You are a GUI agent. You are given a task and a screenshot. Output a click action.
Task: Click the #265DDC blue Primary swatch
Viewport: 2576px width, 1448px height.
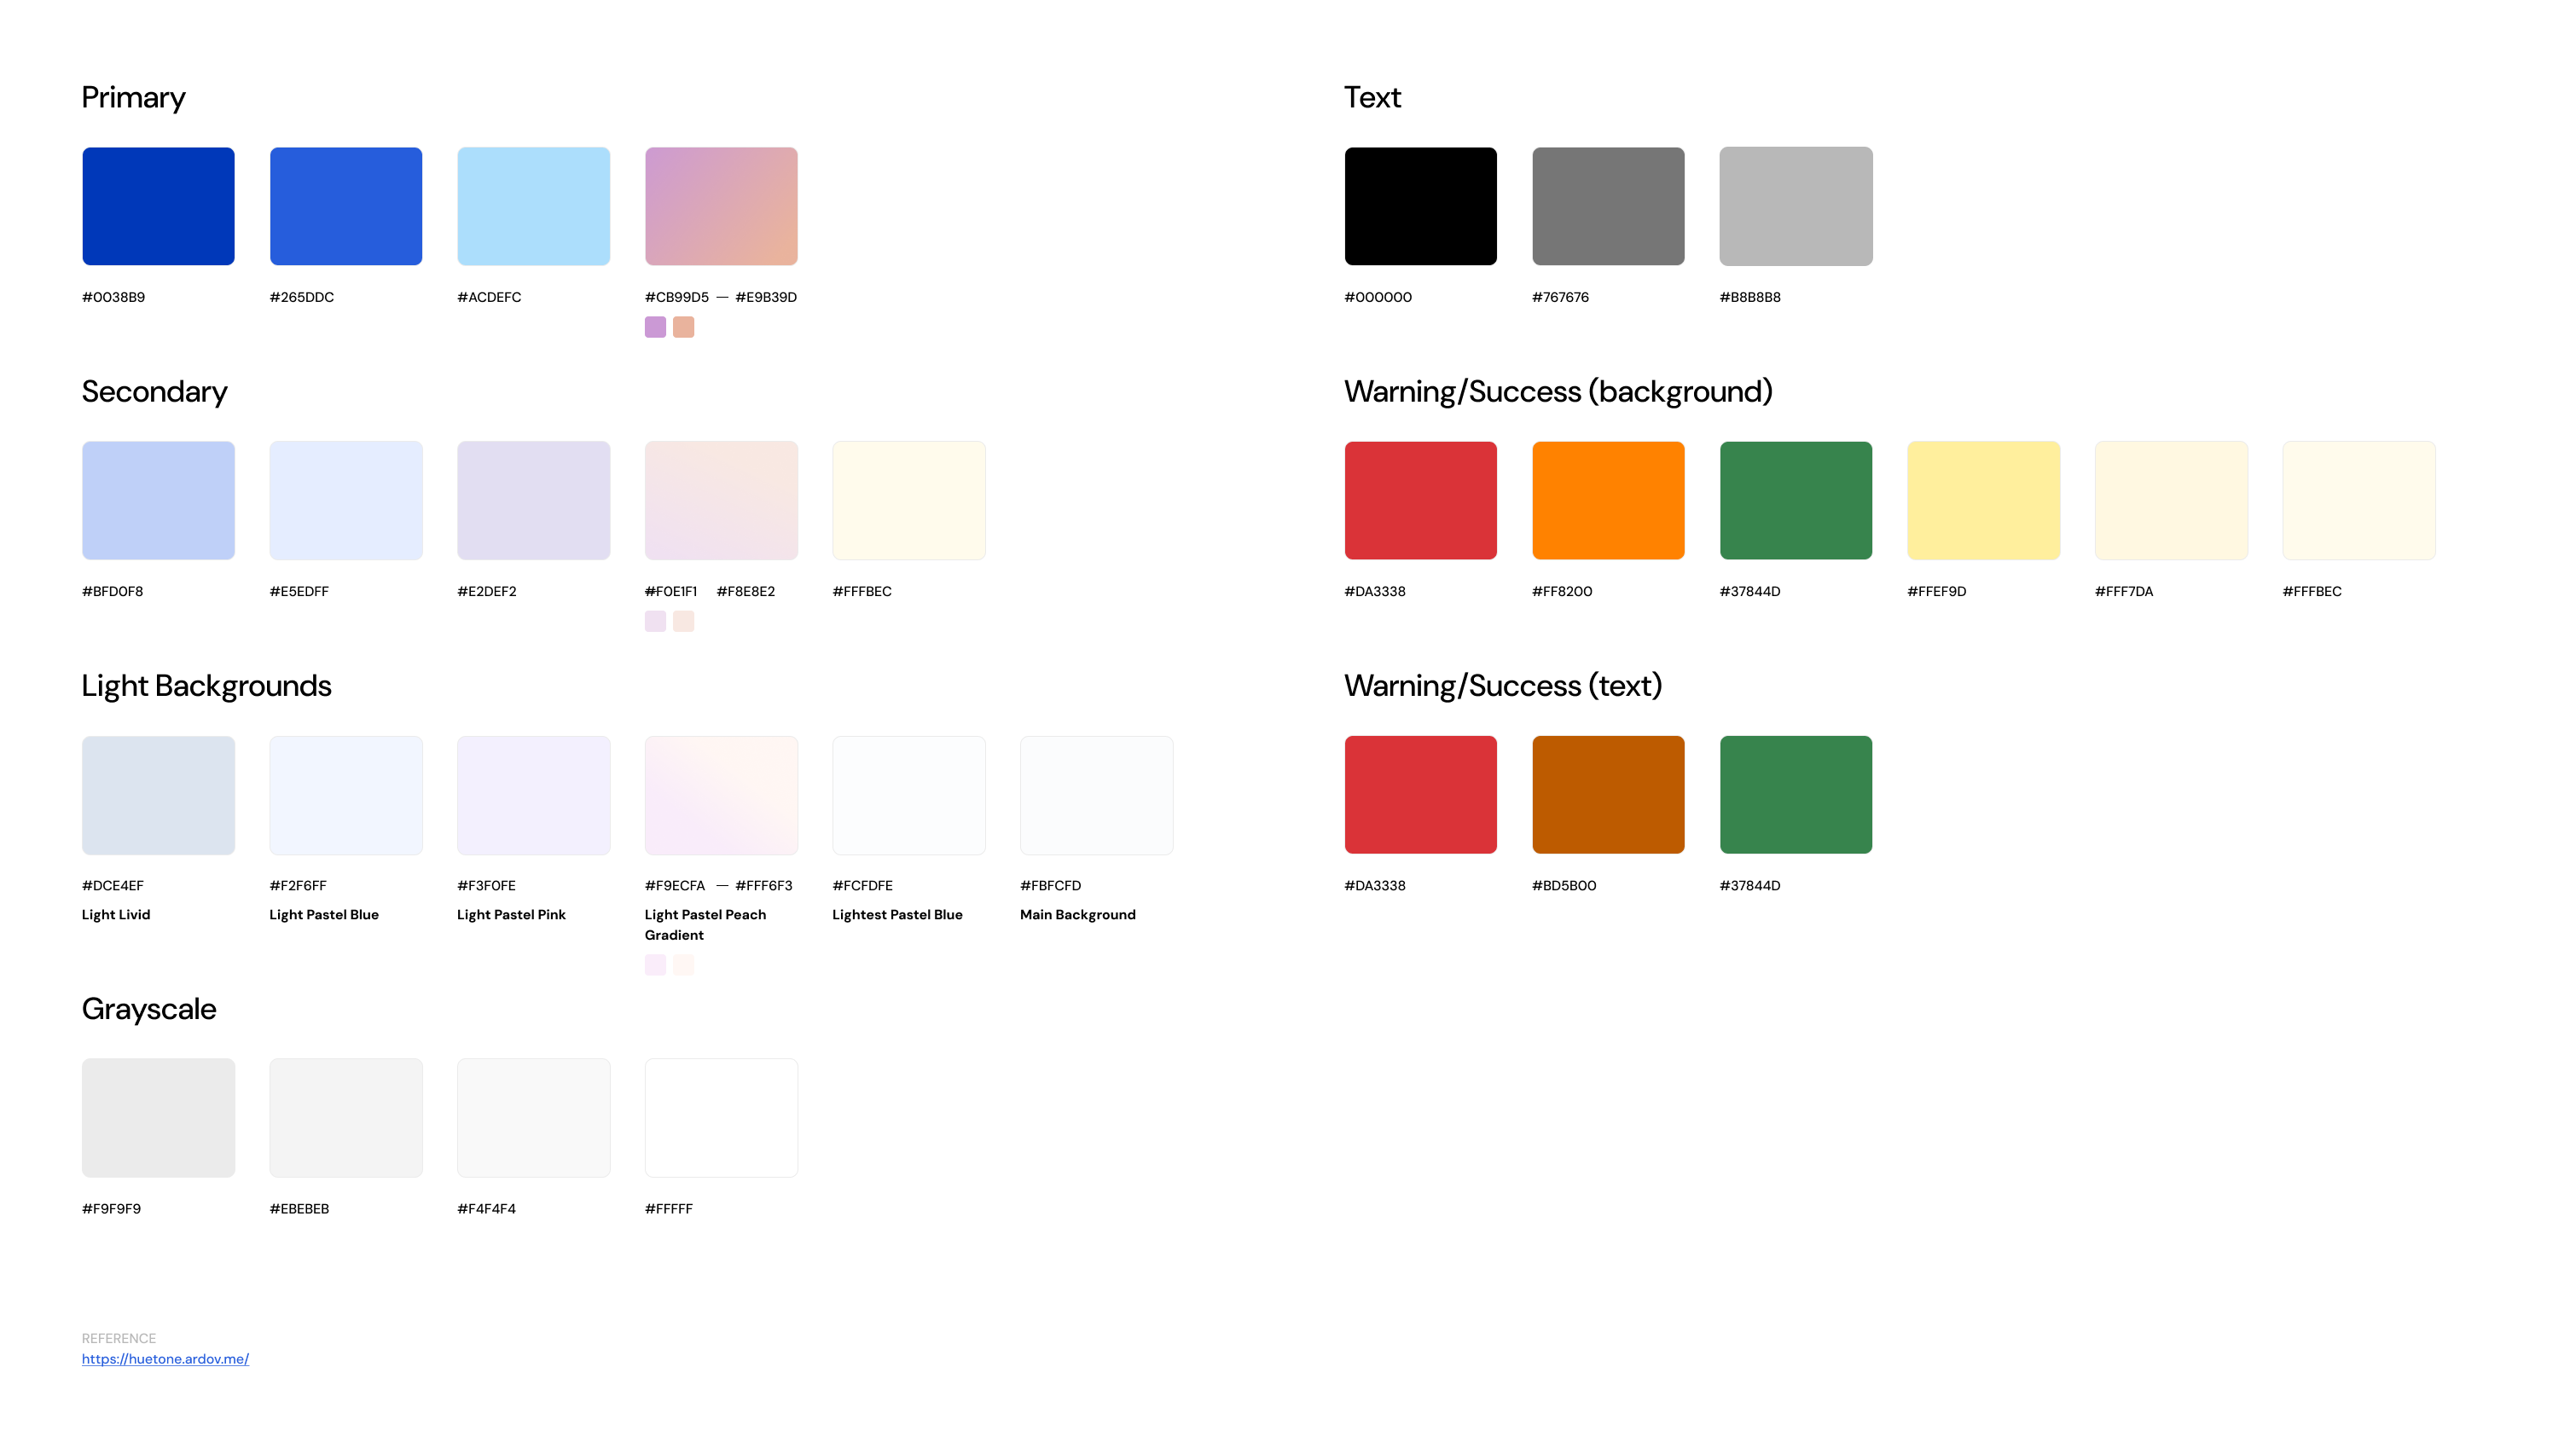[x=345, y=206]
